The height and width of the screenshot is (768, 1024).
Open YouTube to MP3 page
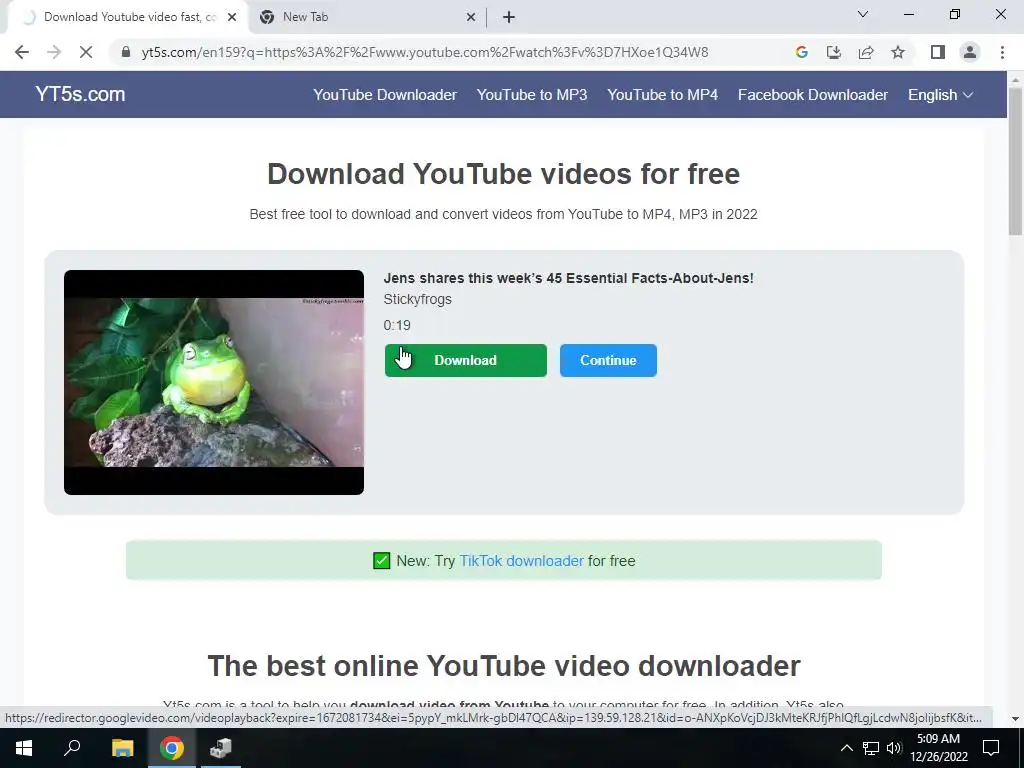pyautogui.click(x=532, y=95)
